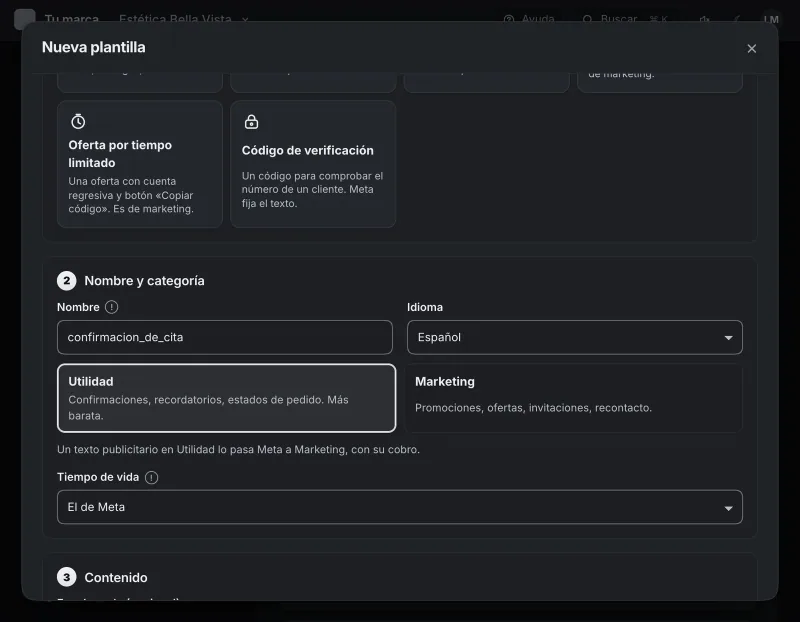Click the Ayuda help icon in top bar

coord(509,19)
